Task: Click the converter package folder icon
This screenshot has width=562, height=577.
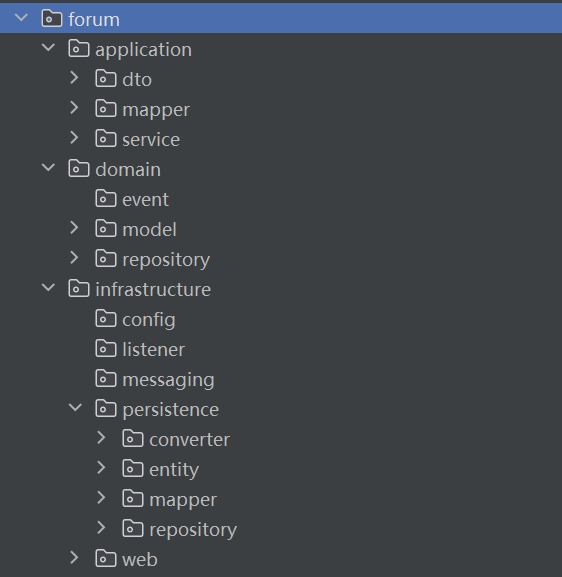Action: [x=133, y=438]
